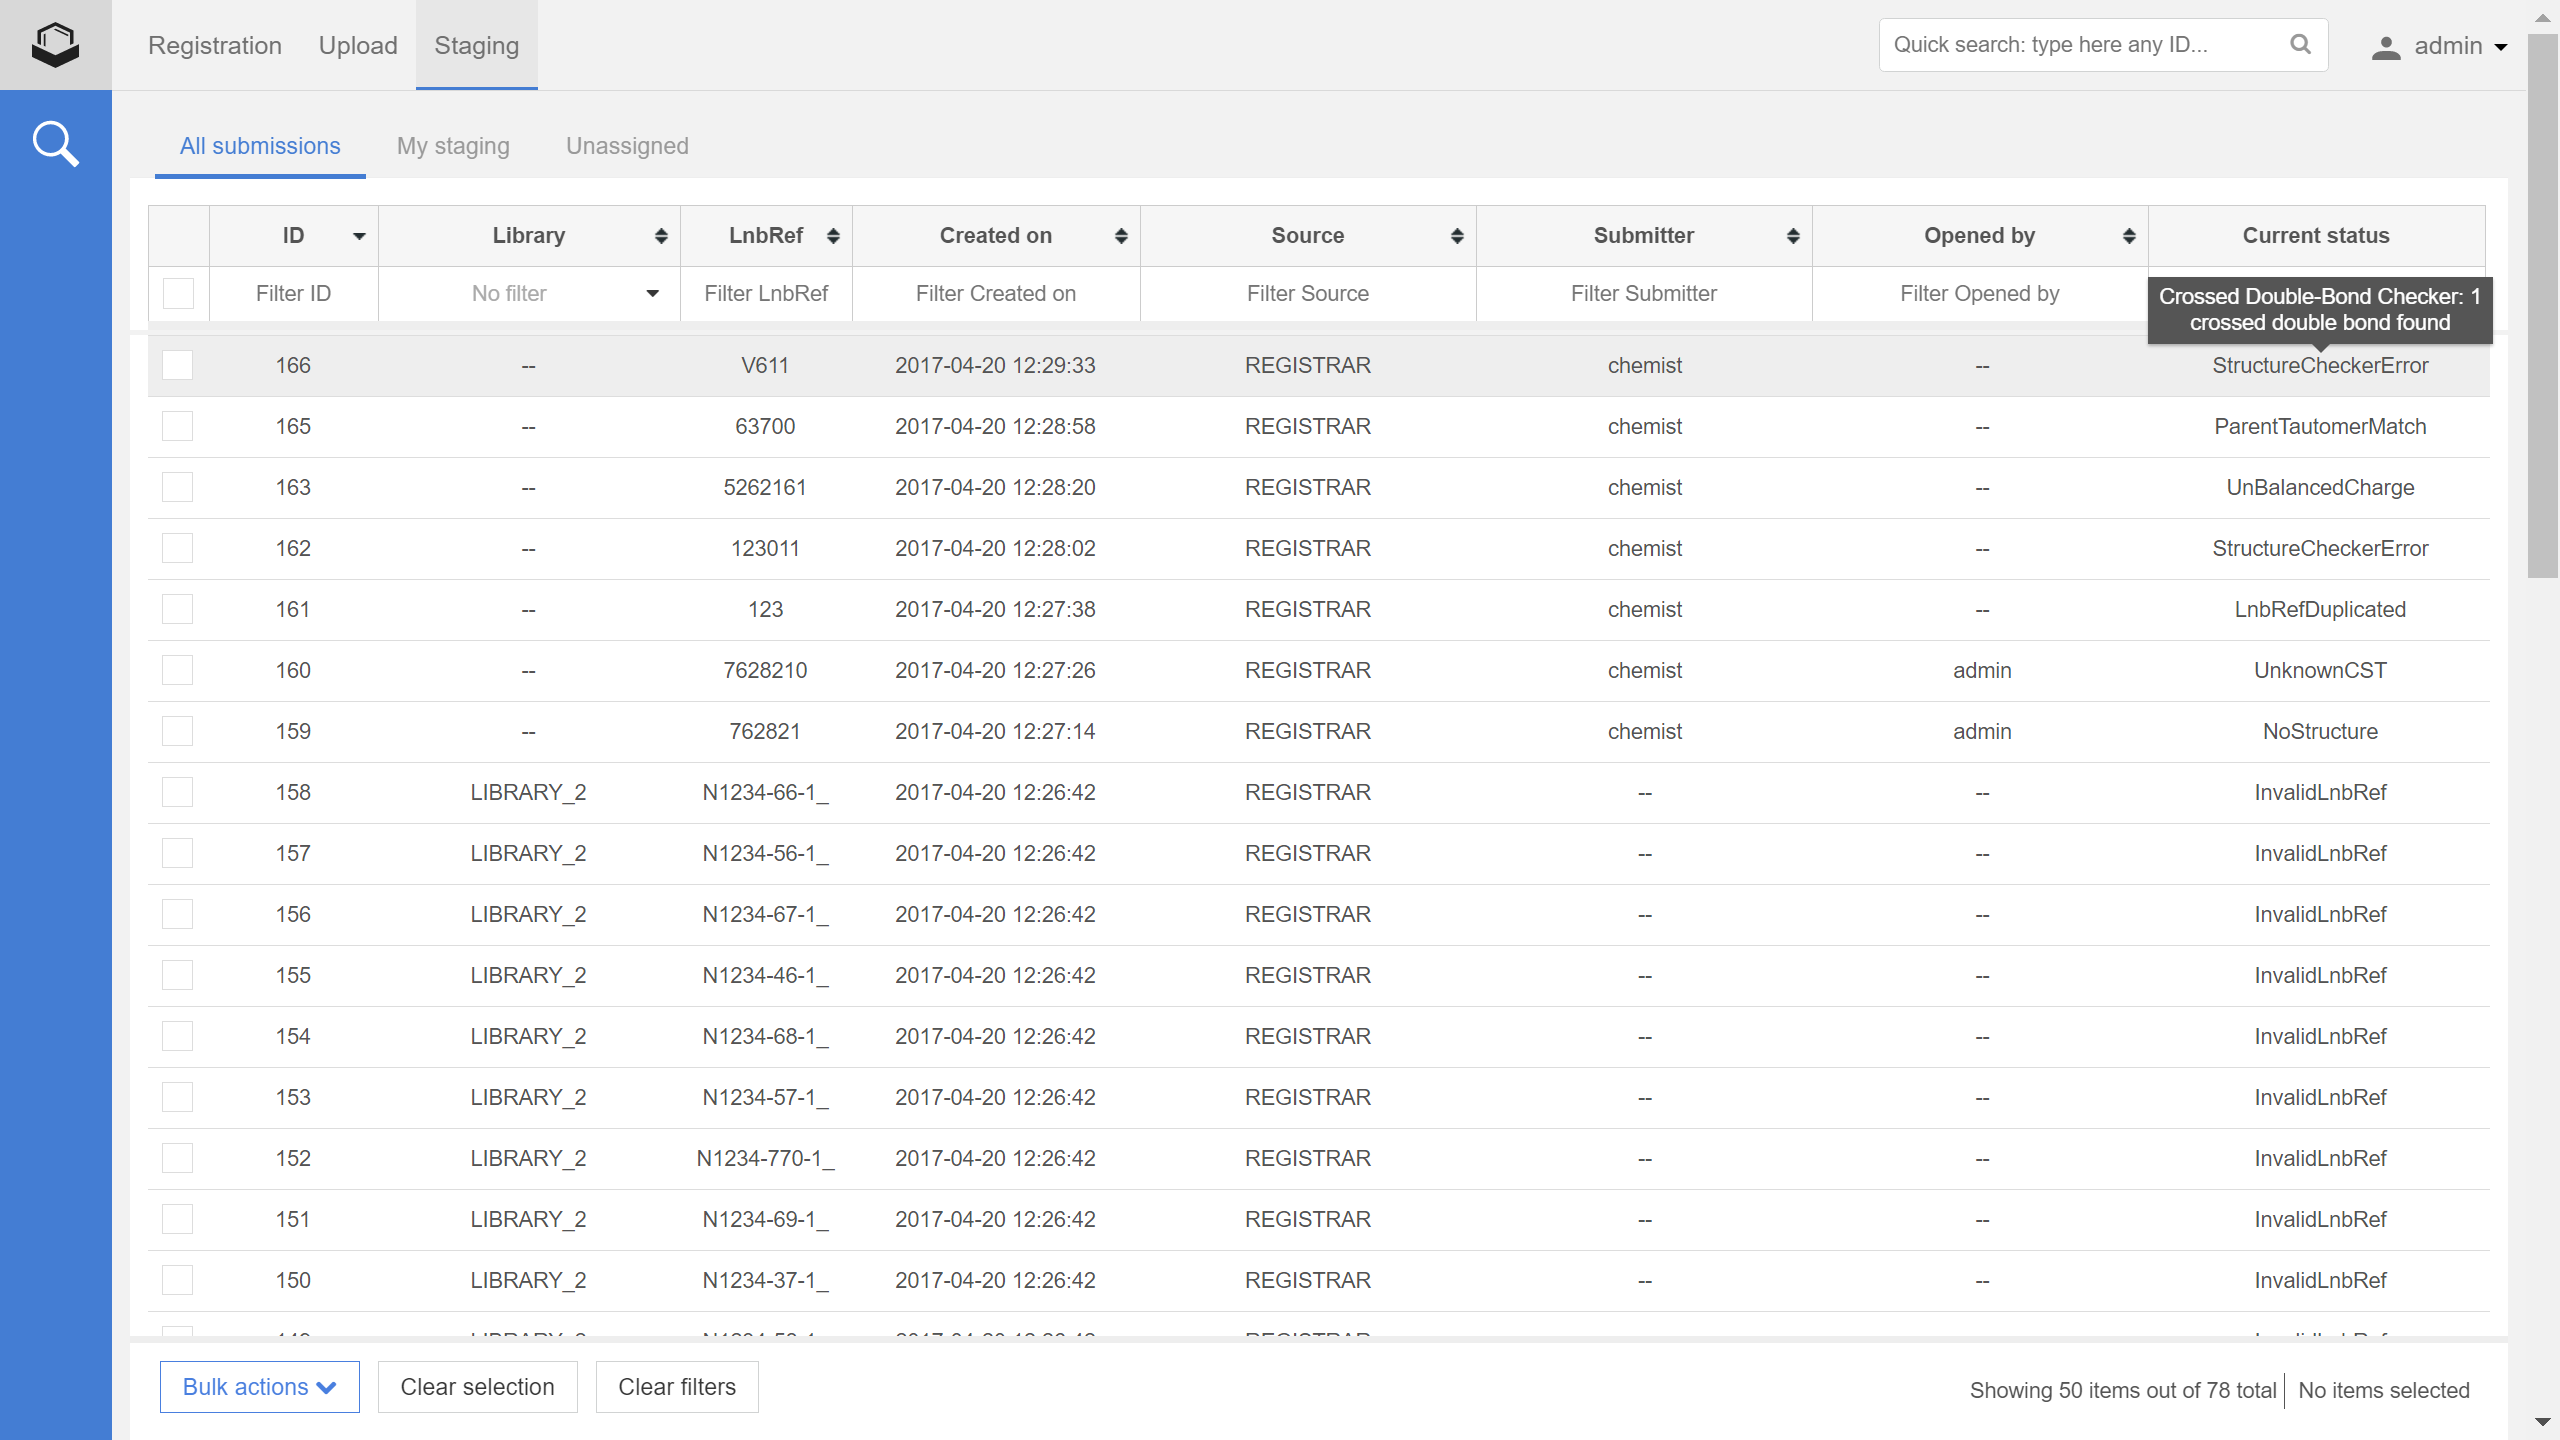
Task: Click the quick search magnifier icon
Action: (2300, 45)
